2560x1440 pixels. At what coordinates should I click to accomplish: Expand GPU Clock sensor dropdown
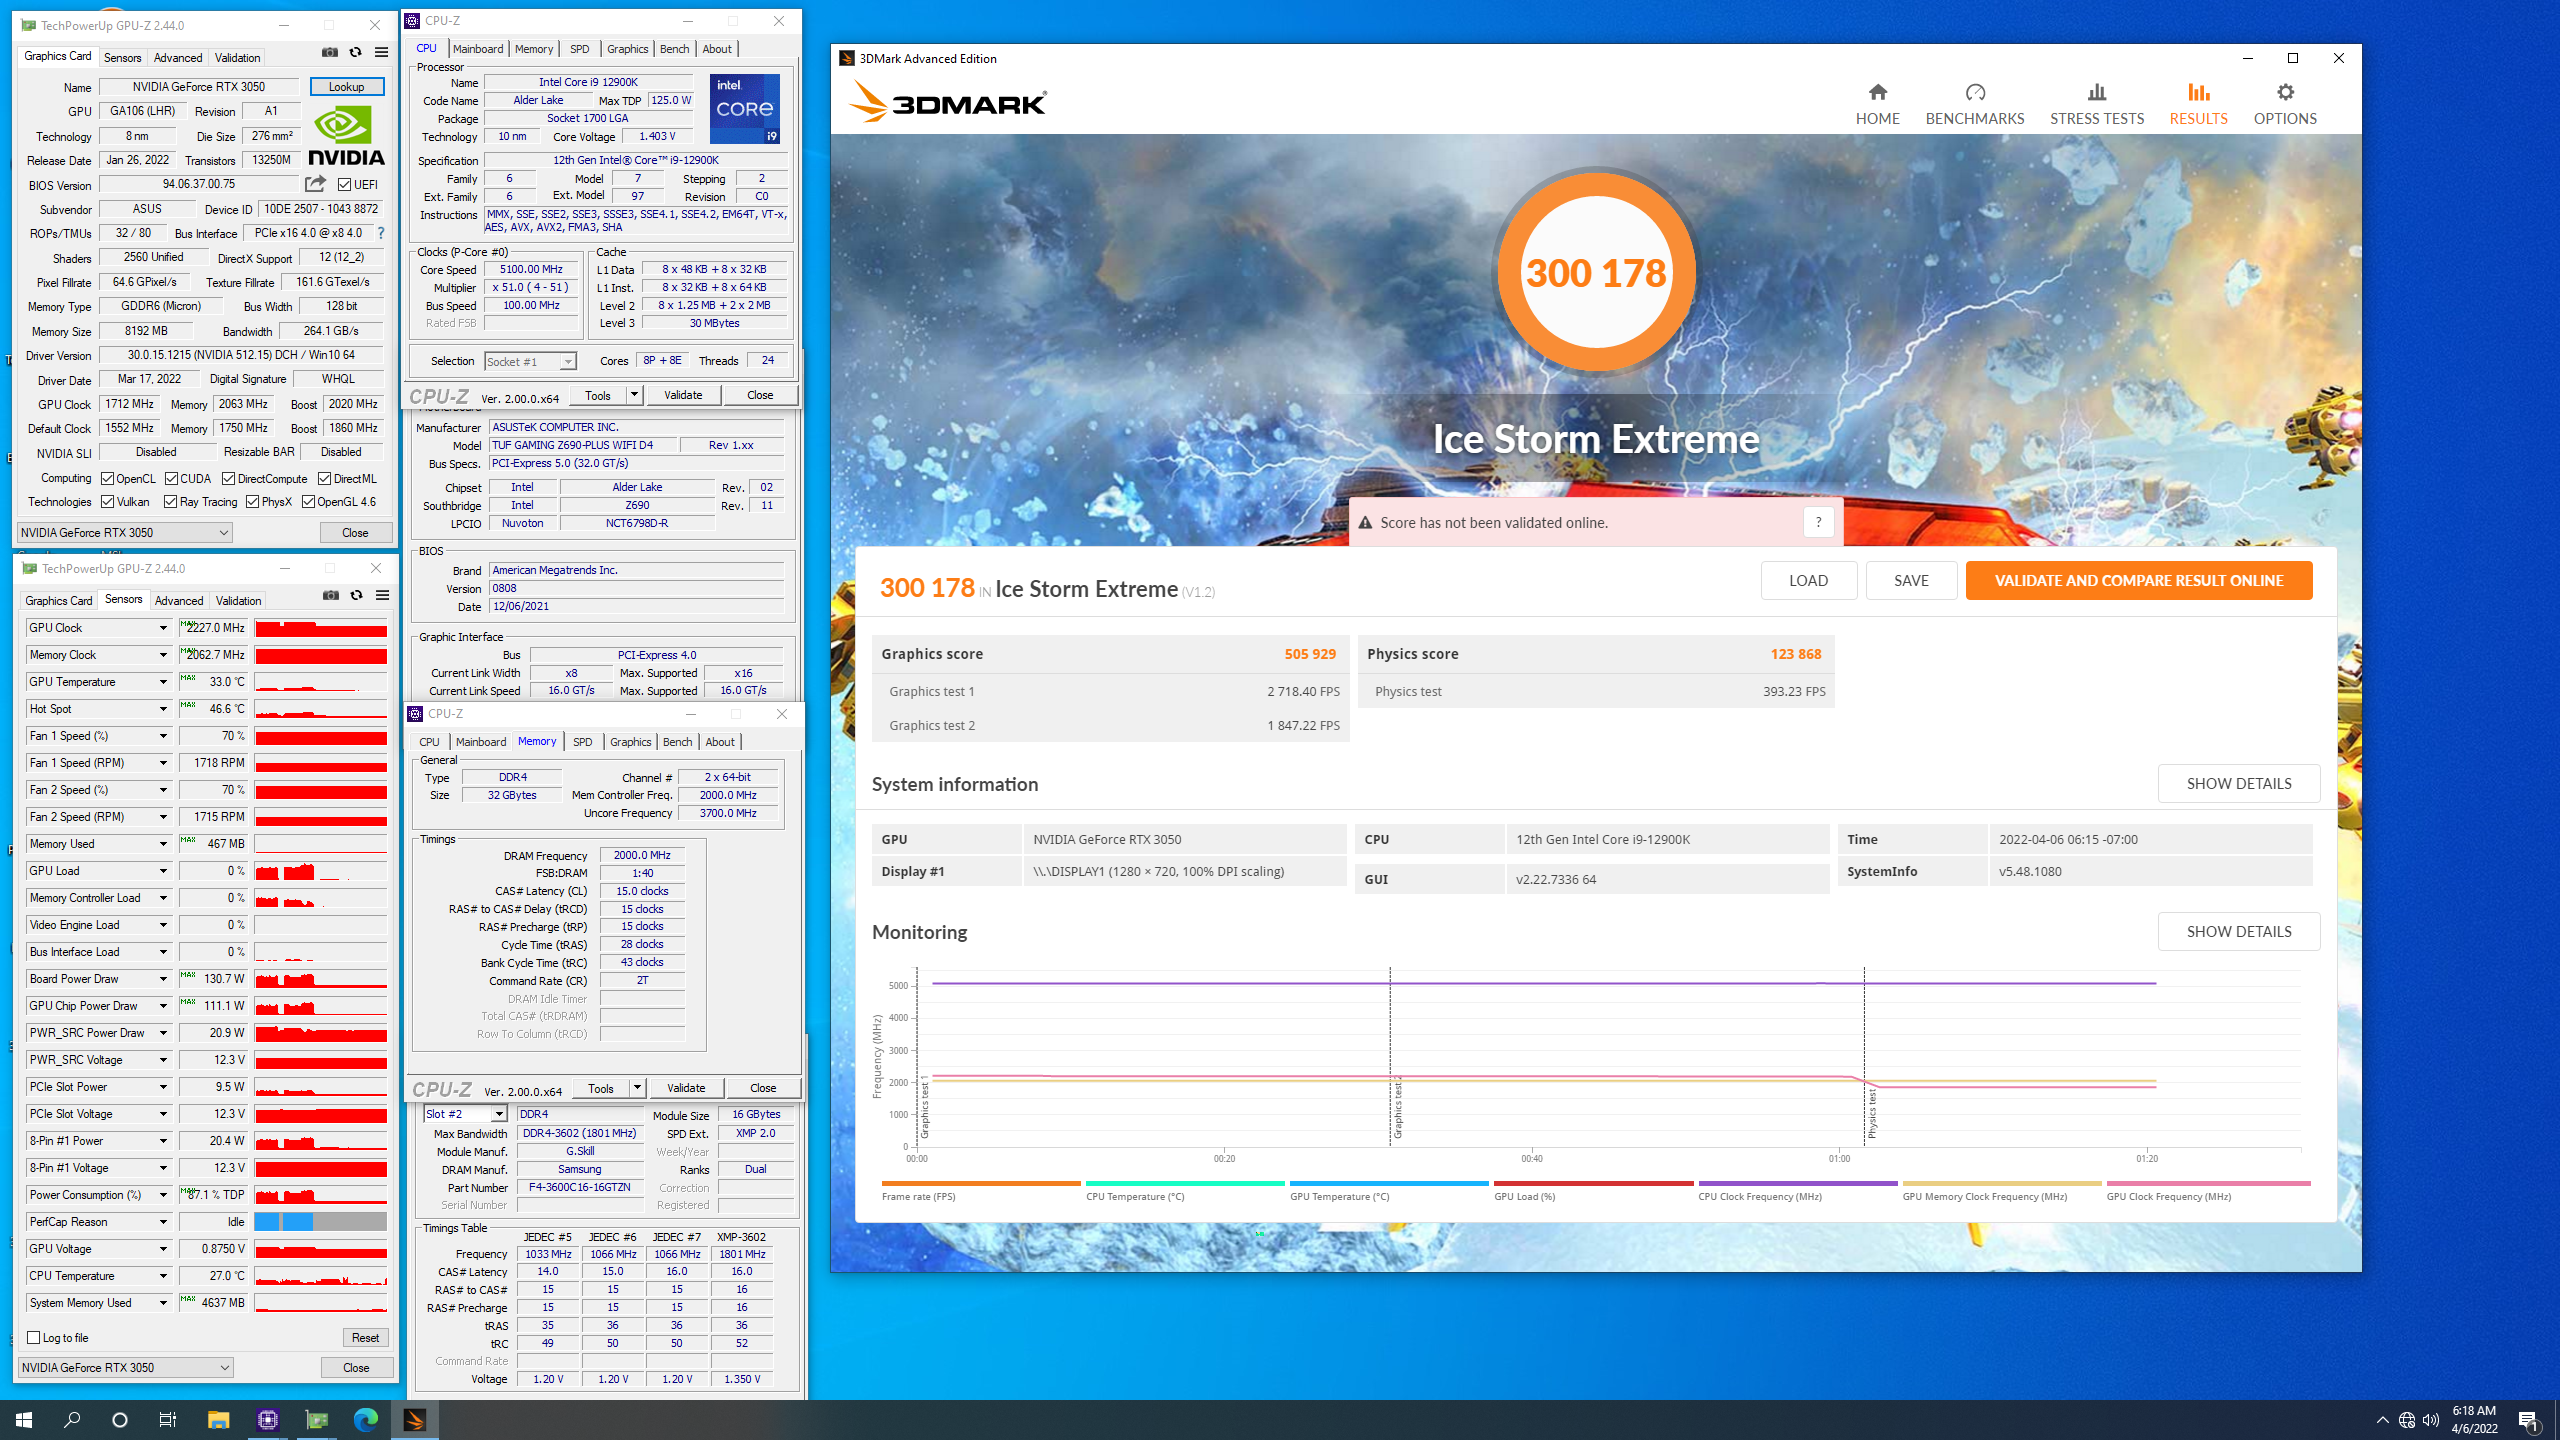tap(163, 628)
